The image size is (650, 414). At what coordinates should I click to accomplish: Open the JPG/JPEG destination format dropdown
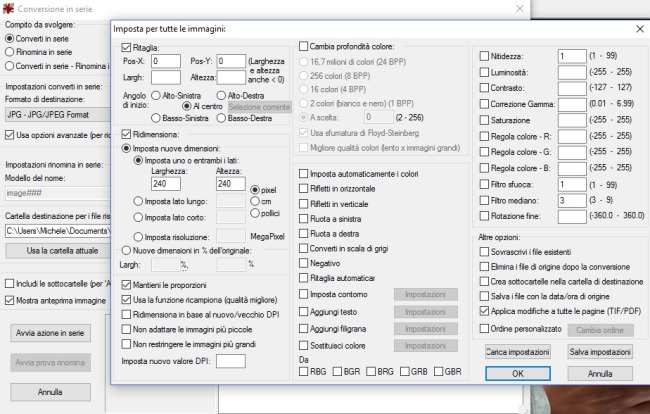(55, 114)
